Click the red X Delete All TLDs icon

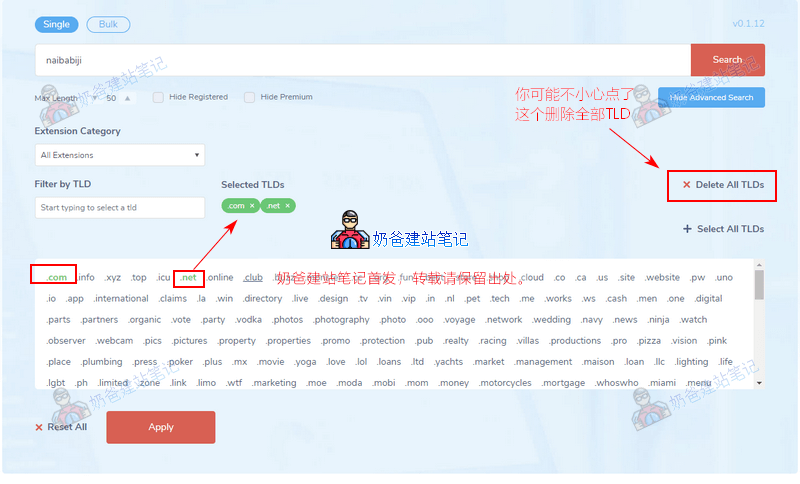(x=686, y=185)
